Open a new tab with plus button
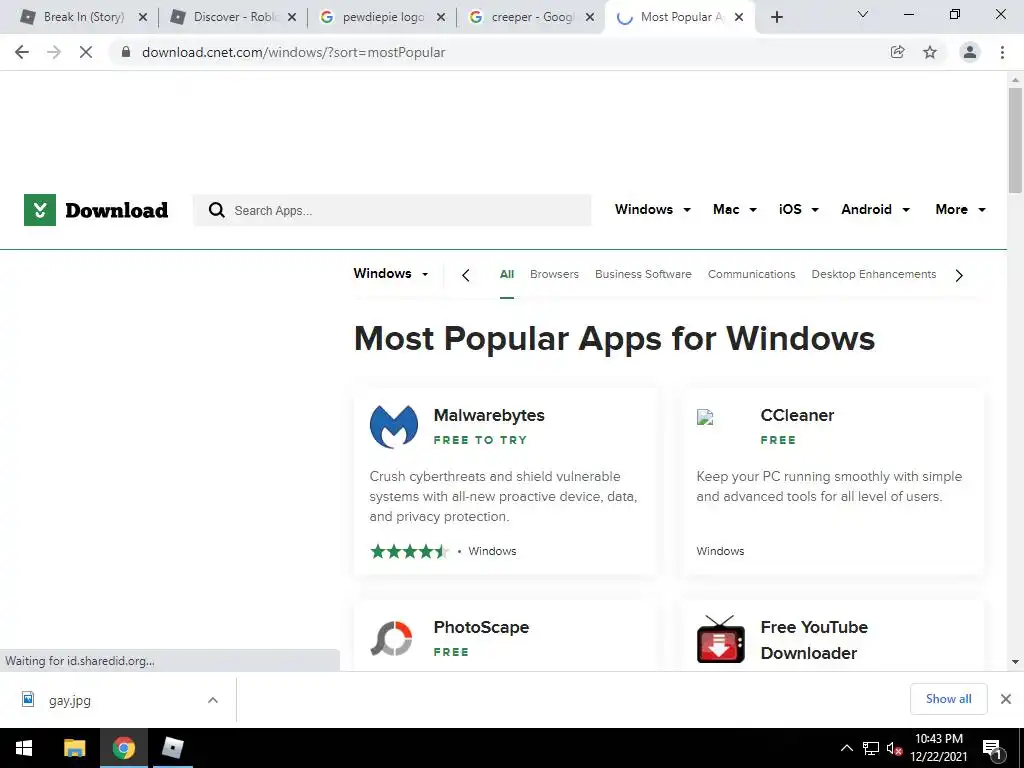This screenshot has width=1024, height=768. pyautogui.click(x=776, y=17)
